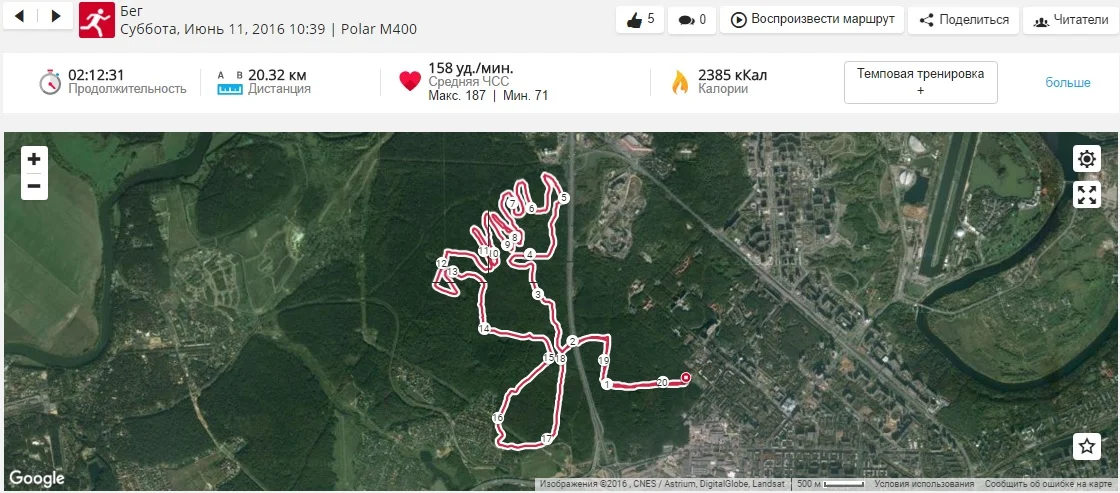Zoom in on the map

[x=34, y=159]
